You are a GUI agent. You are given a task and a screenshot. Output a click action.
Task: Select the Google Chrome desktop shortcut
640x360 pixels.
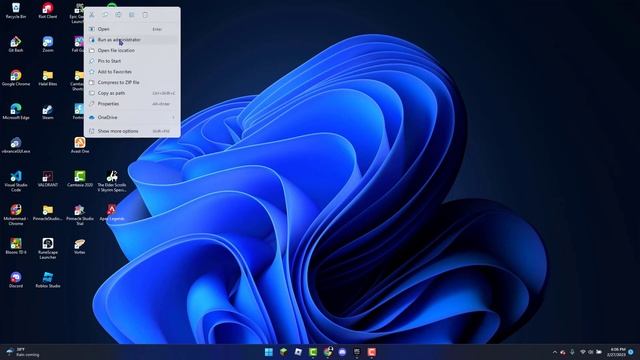(x=16, y=78)
